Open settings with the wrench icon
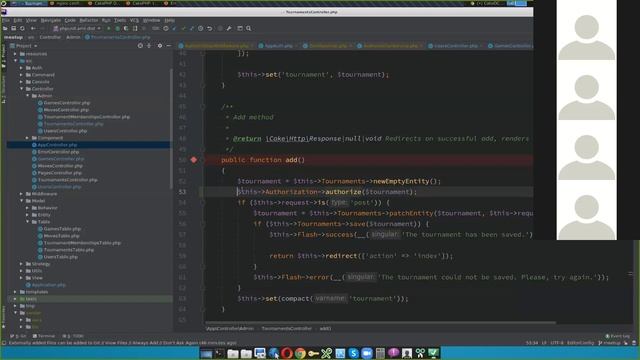This screenshot has width=640, height=360. [229, 29]
